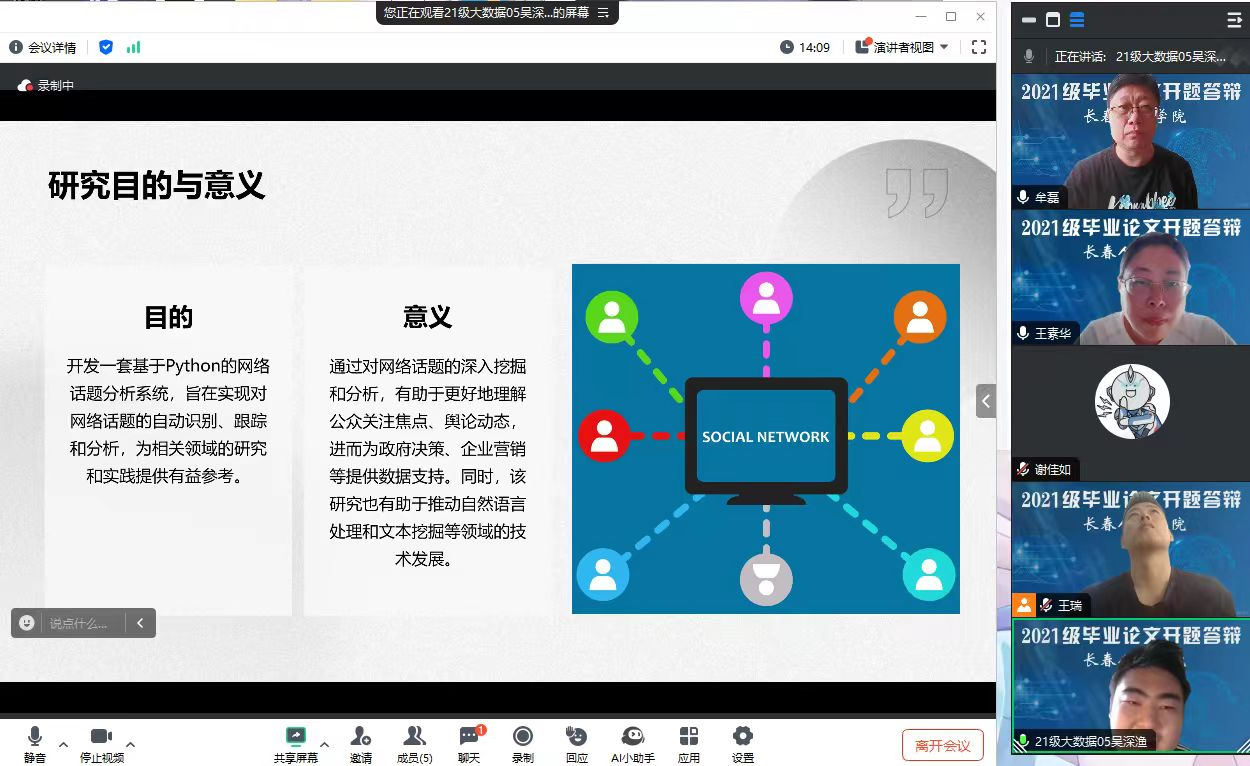Click 谢佳如's muted microphone icon
Image resolution: width=1250 pixels, height=766 pixels.
1024,469
